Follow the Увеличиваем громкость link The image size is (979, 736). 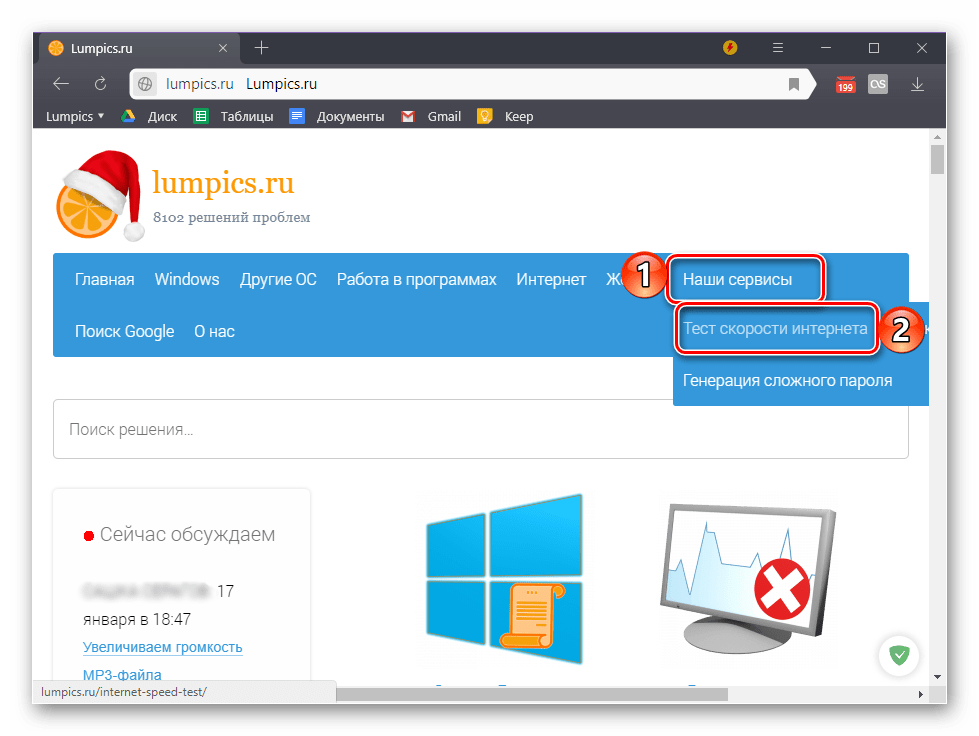[162, 647]
